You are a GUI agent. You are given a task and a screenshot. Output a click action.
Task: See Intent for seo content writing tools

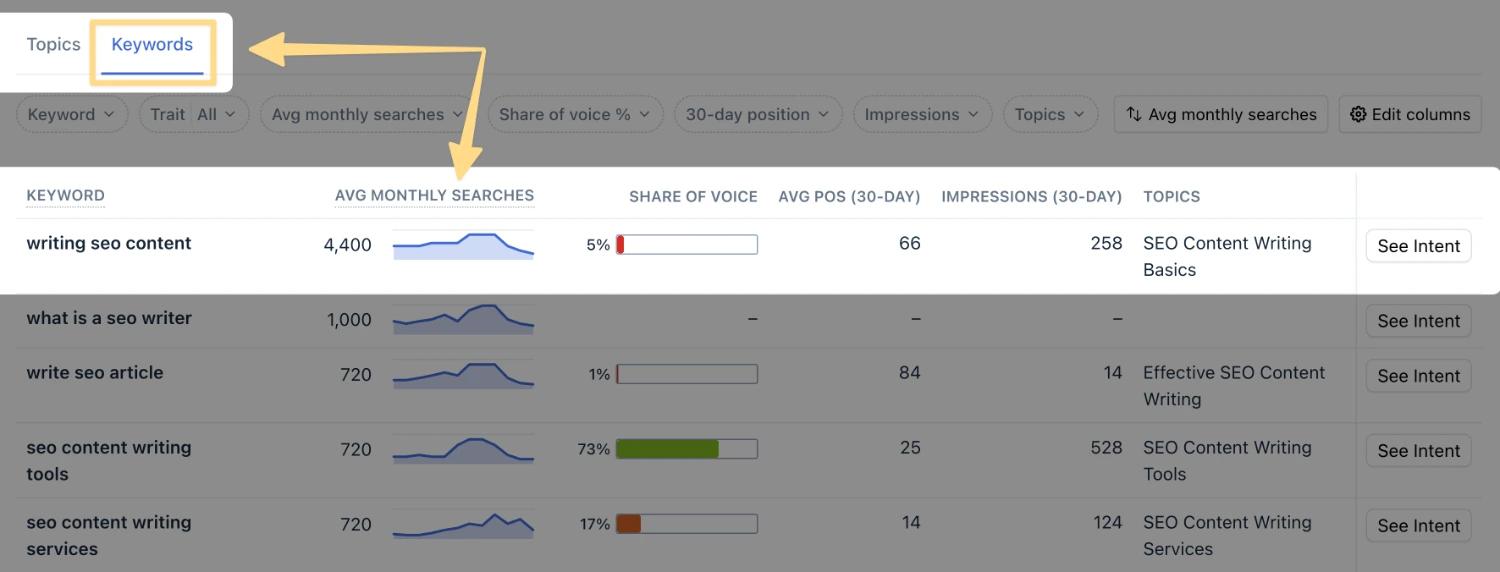[1418, 451]
